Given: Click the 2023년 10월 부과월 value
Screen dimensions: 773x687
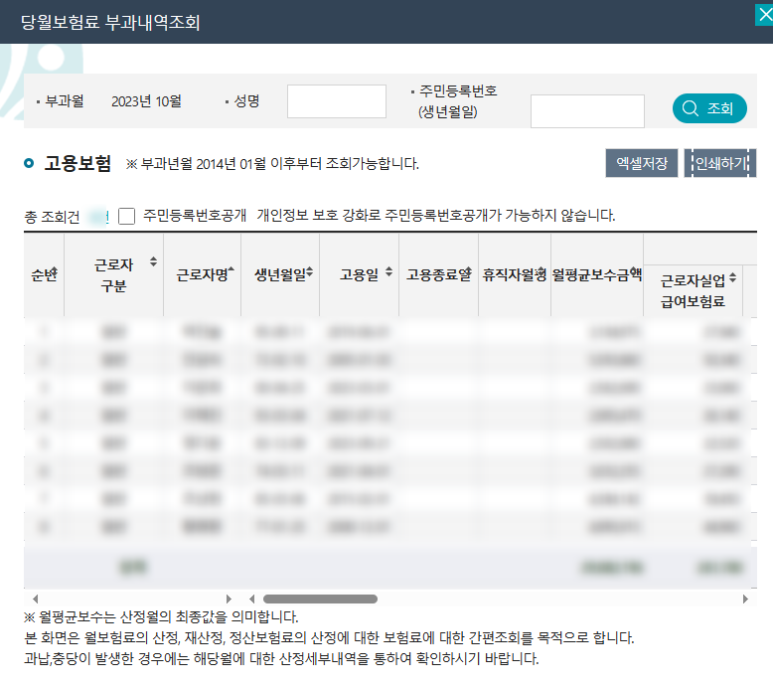Looking at the screenshot, I should point(146,102).
